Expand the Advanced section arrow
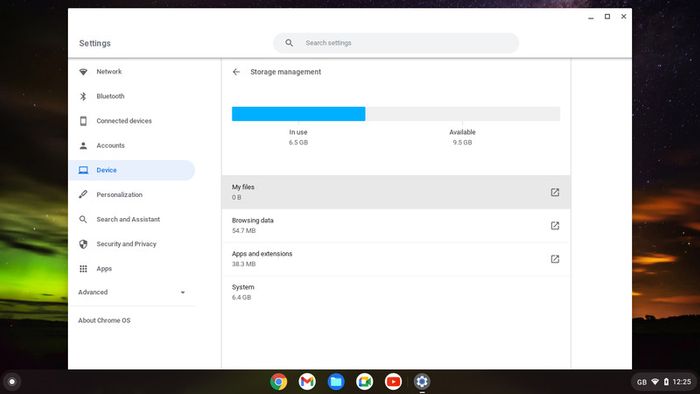 click(x=183, y=292)
